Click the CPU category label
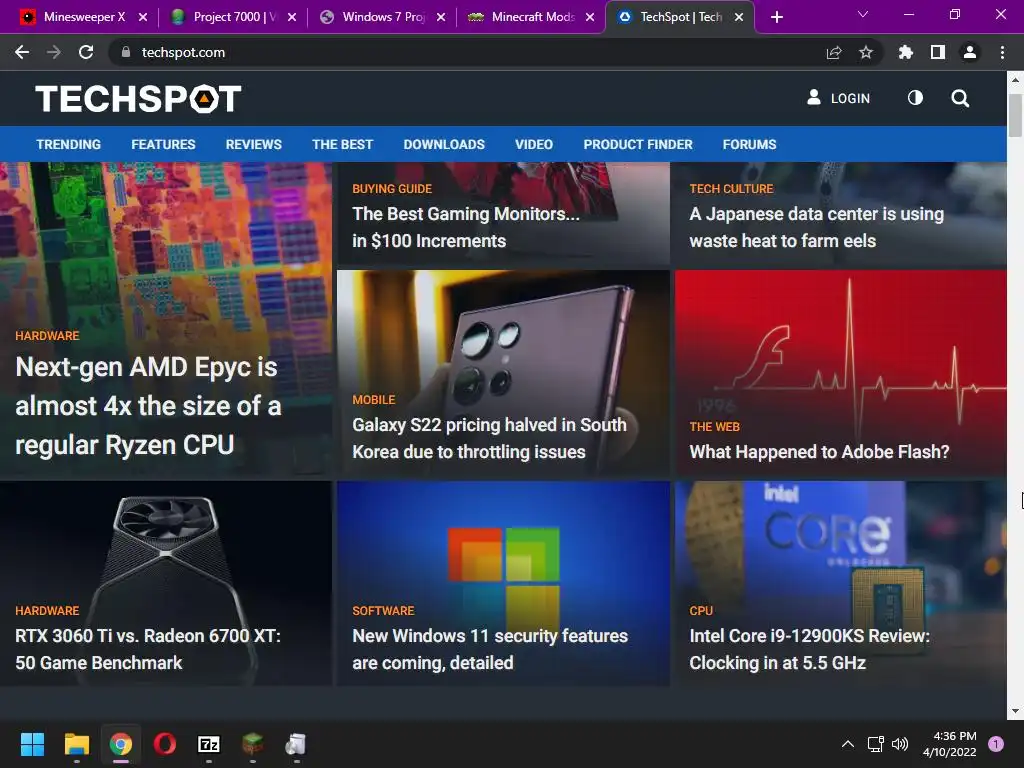The height and width of the screenshot is (768, 1024). pyautogui.click(x=701, y=611)
